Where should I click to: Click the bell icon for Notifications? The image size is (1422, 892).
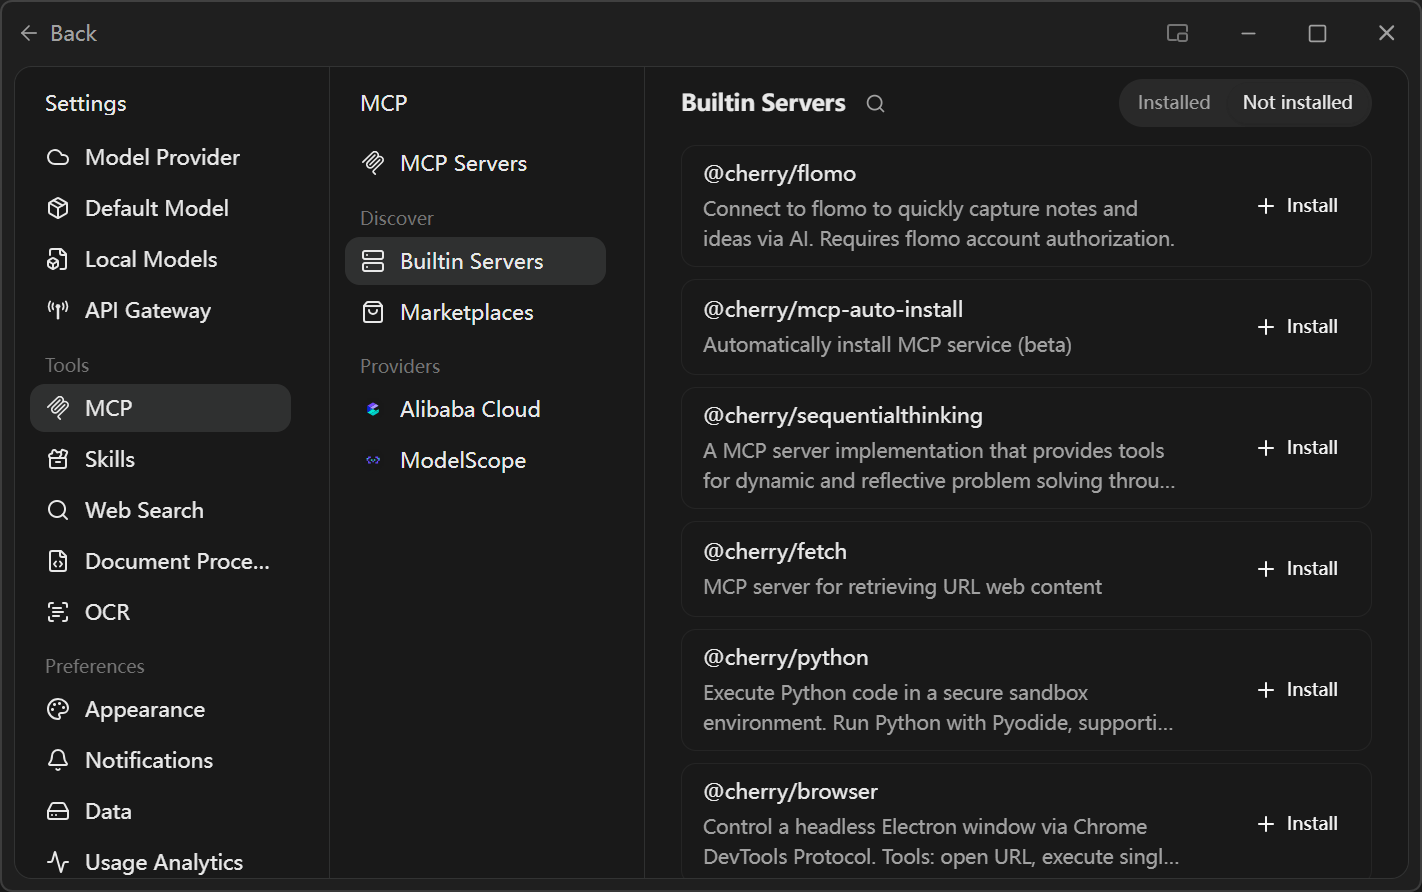point(58,760)
